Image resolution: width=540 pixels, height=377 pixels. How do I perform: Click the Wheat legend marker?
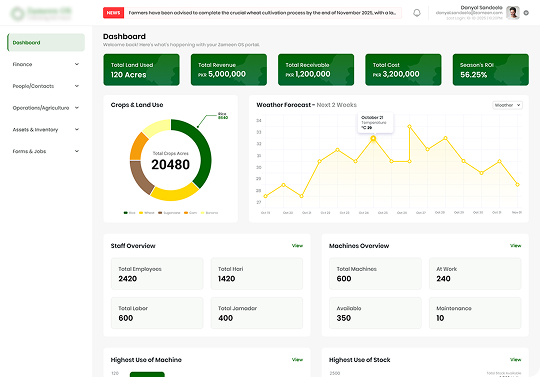coord(141,213)
